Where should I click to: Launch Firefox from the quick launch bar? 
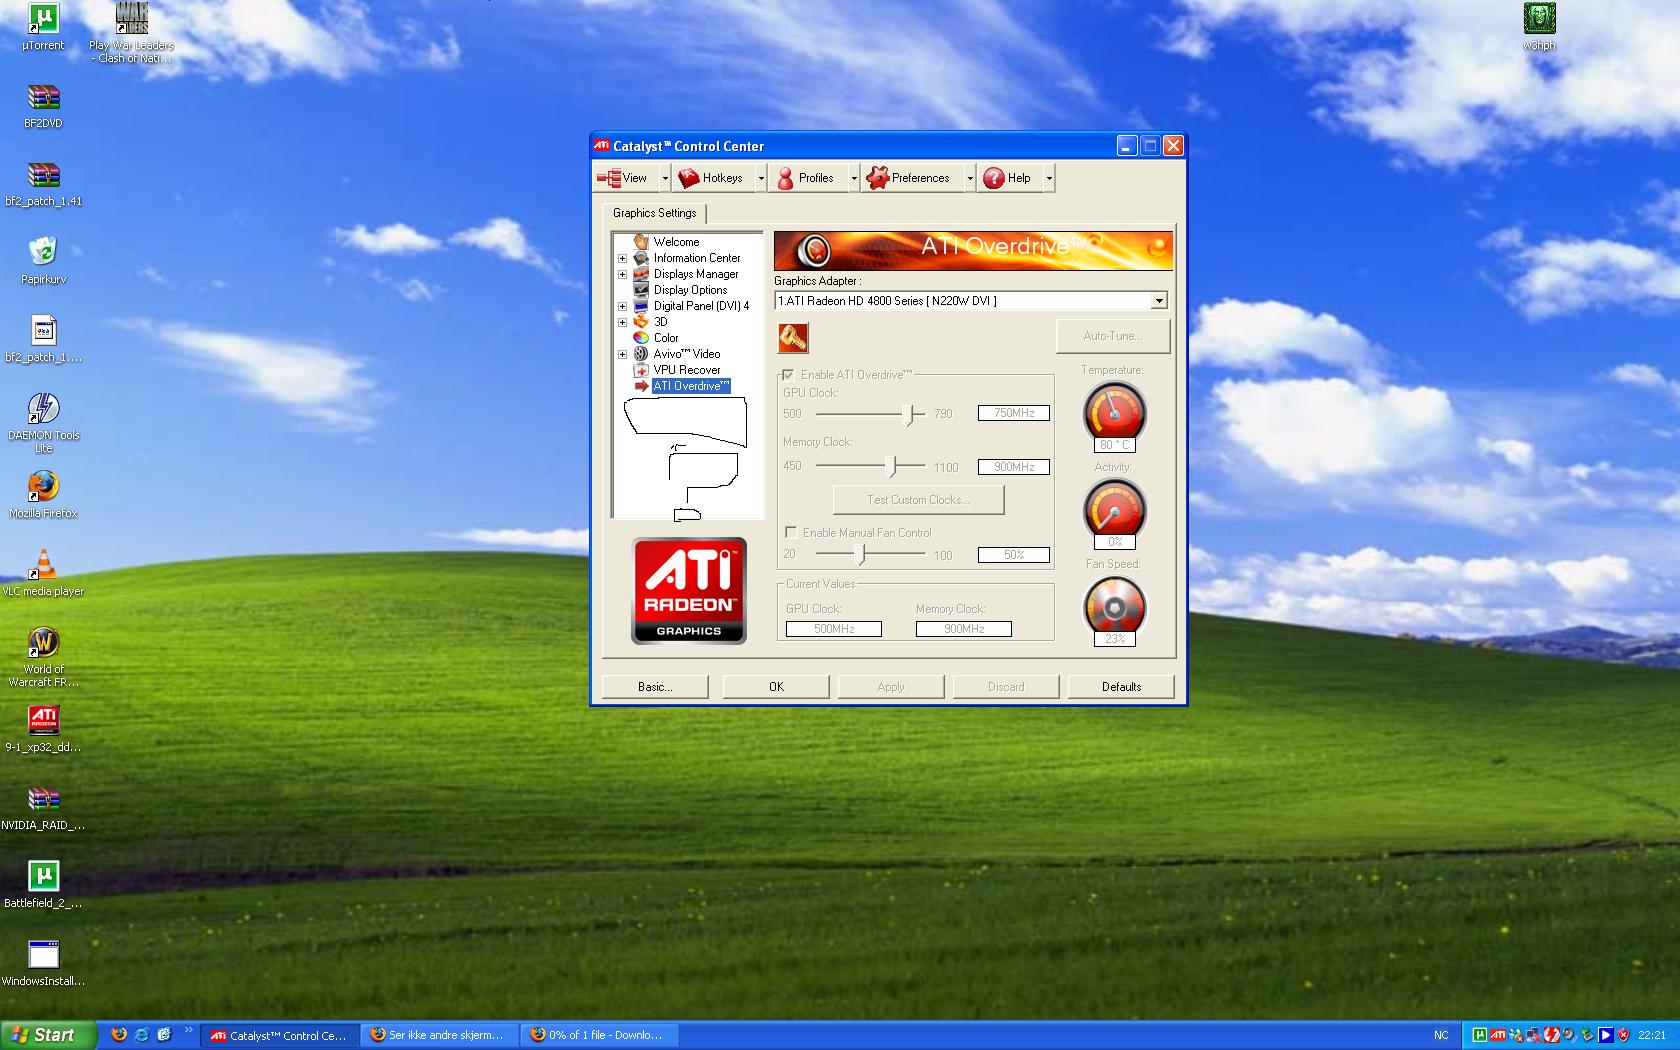119,1035
